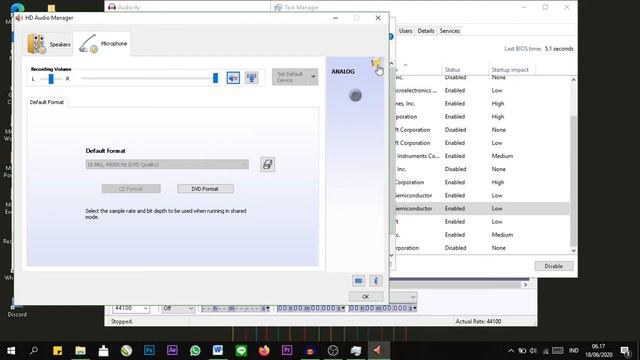640x360 pixels.
Task: Click the DVD Format button
Action: (x=205, y=189)
